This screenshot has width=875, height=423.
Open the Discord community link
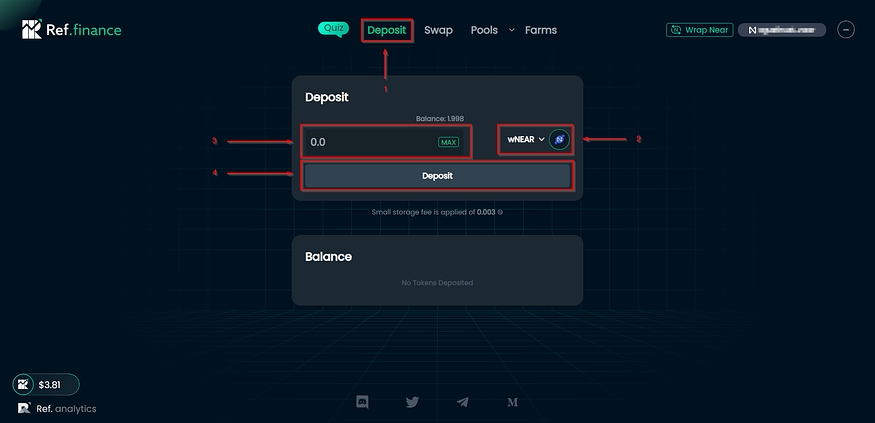(362, 402)
